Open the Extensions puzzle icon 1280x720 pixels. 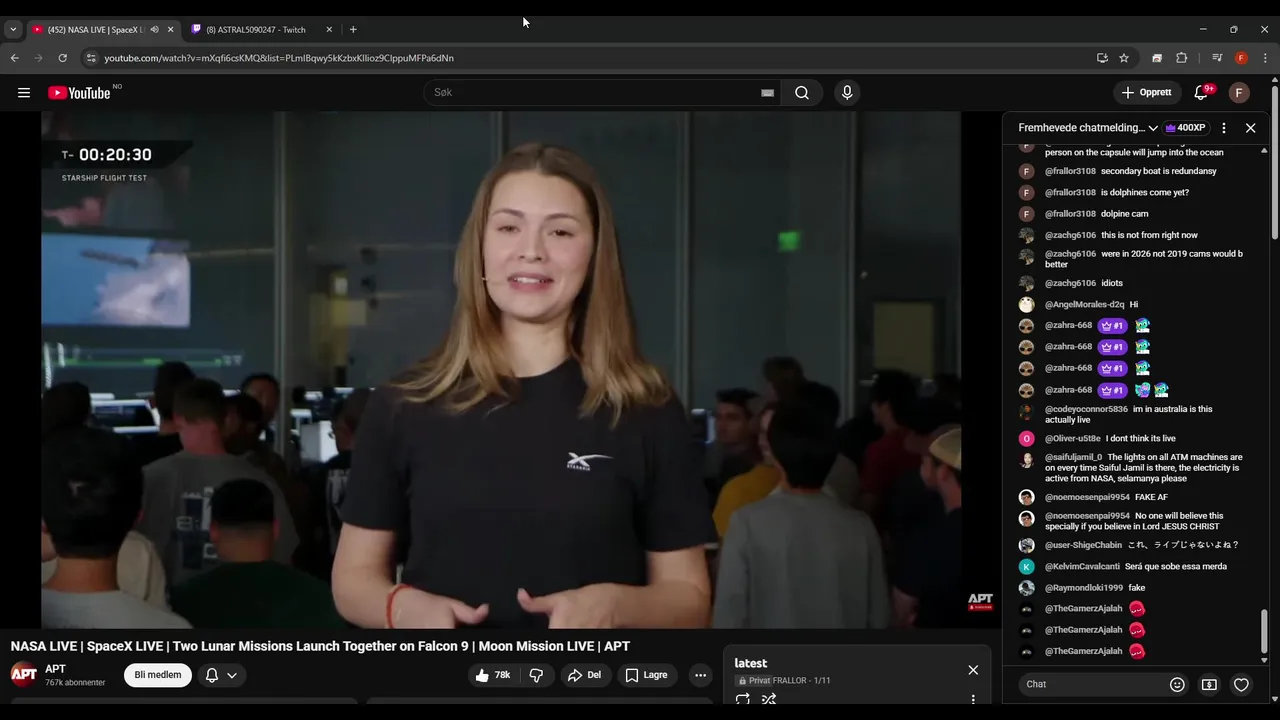[1181, 58]
